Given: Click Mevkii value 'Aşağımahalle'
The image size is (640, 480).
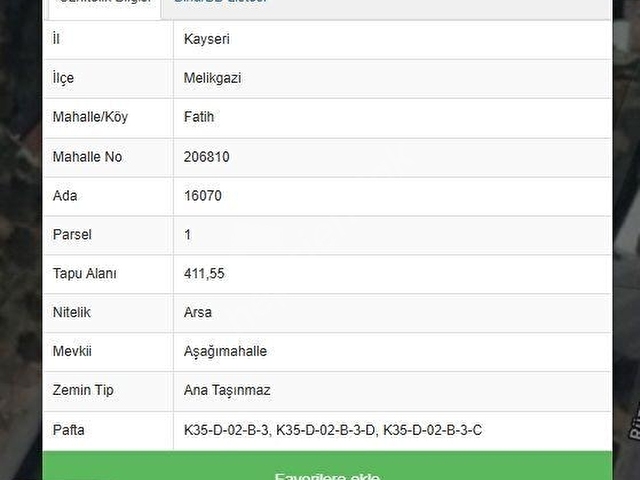Looking at the screenshot, I should pos(225,351).
